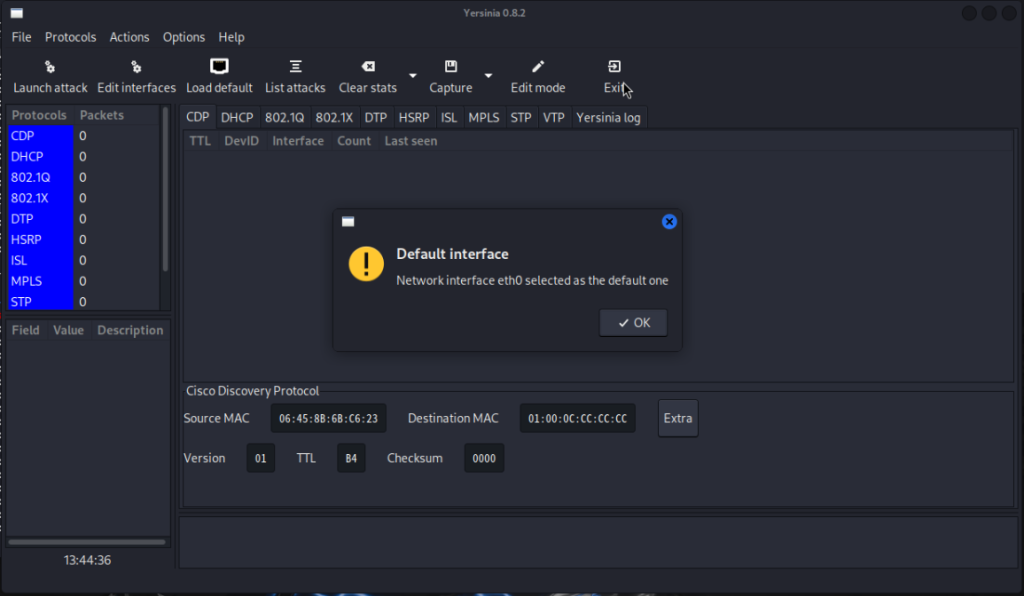Screen dimensions: 1024x596
Task: Switch to the ISL tab
Action: [449, 118]
